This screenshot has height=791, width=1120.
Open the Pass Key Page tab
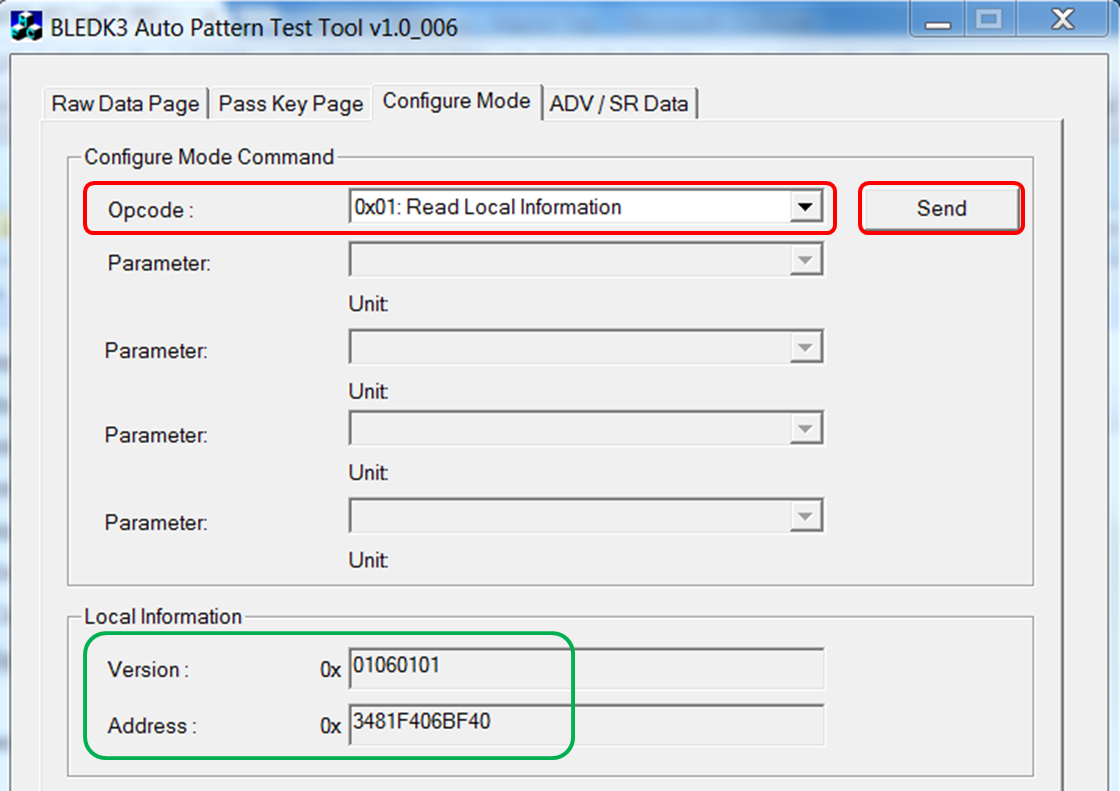tap(290, 104)
